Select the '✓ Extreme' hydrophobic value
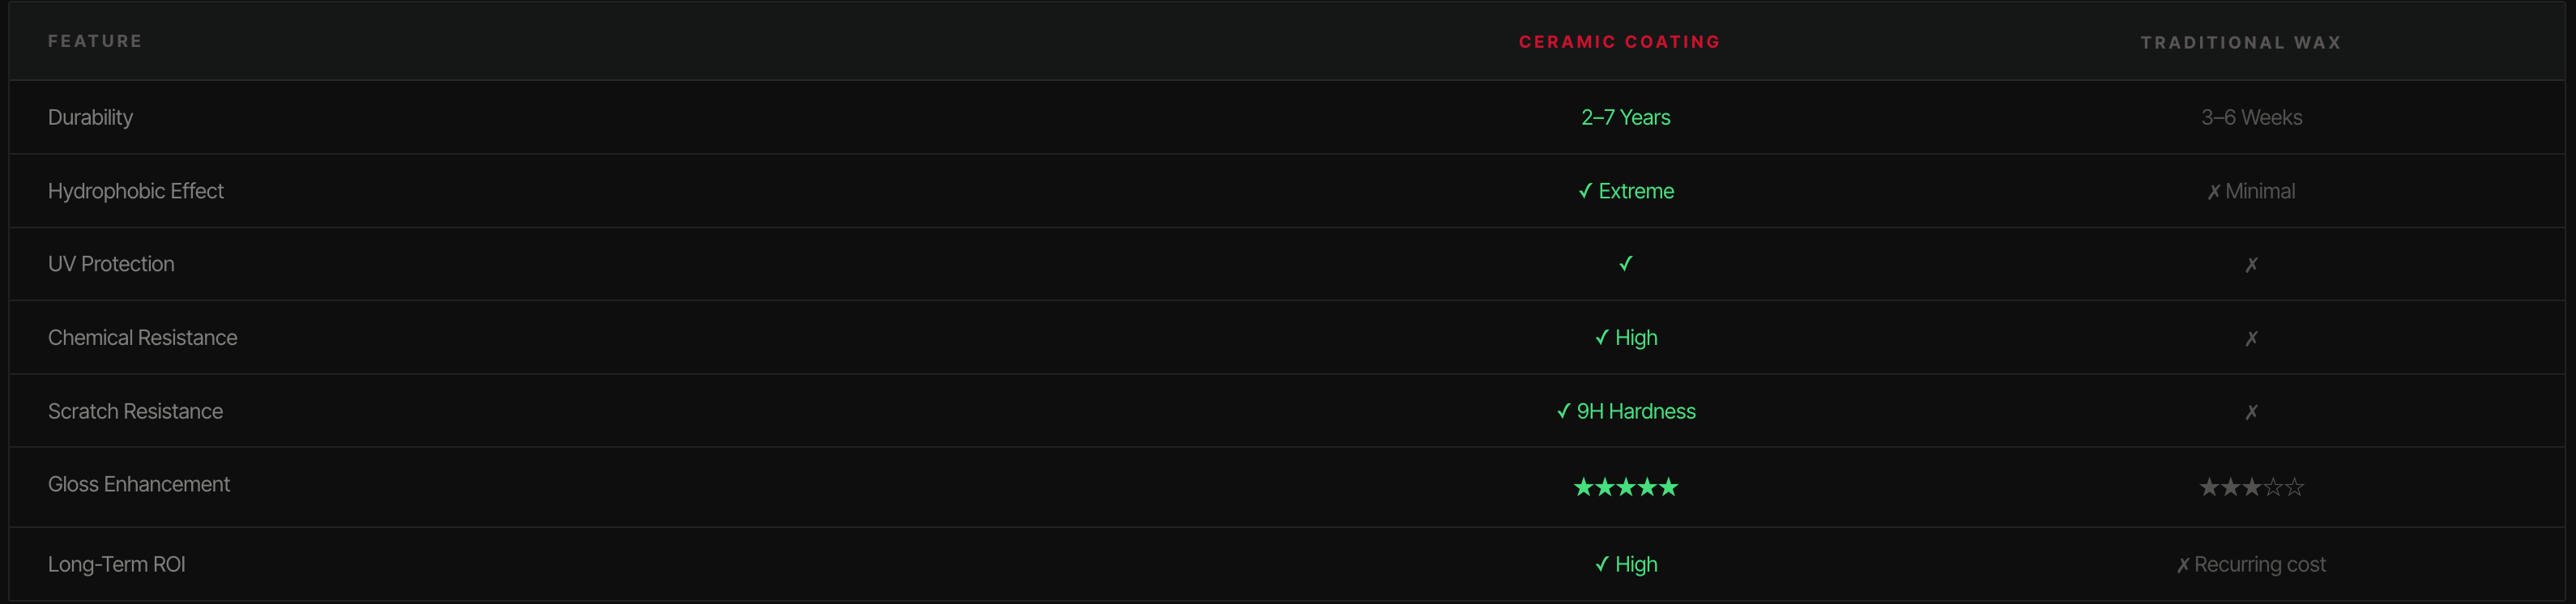 click(1625, 191)
